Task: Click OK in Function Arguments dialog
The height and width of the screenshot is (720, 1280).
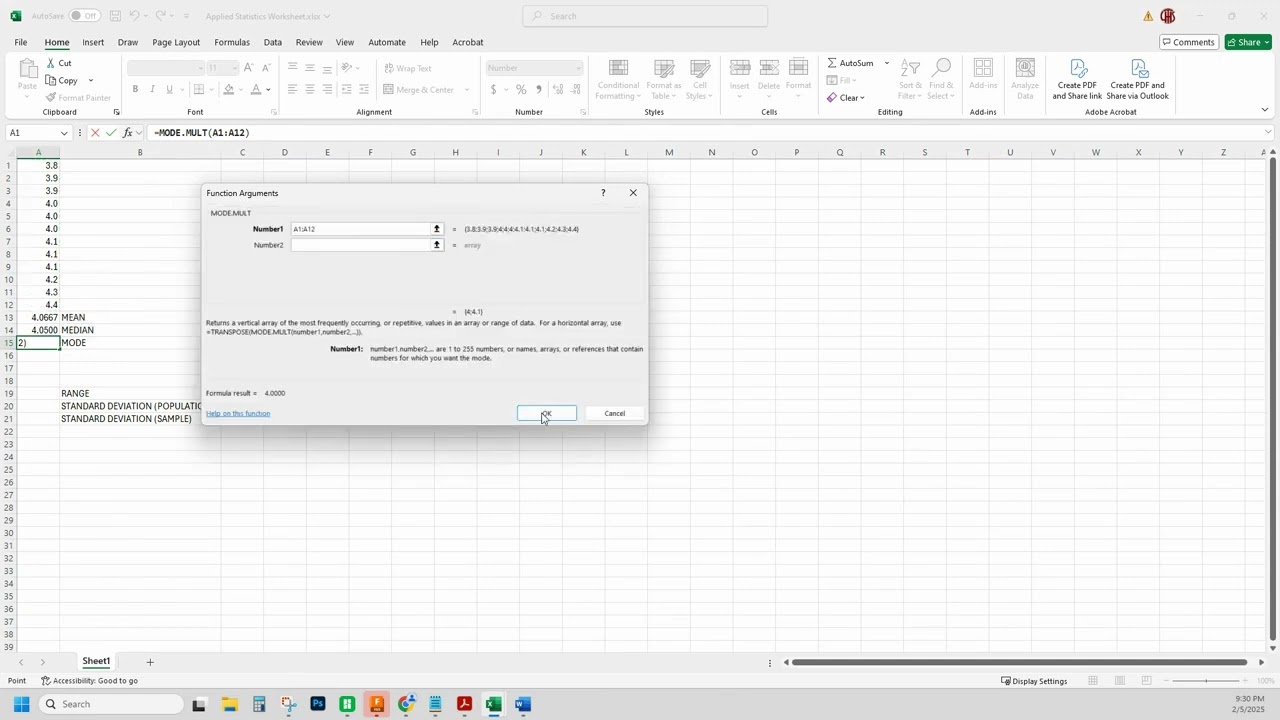Action: coord(546,413)
